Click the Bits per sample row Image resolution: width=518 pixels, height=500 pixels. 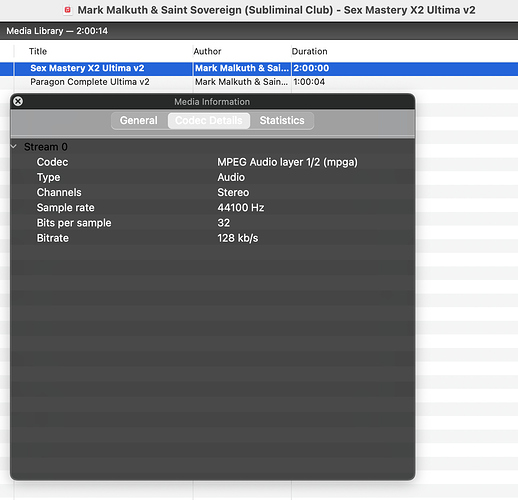[x=213, y=223]
